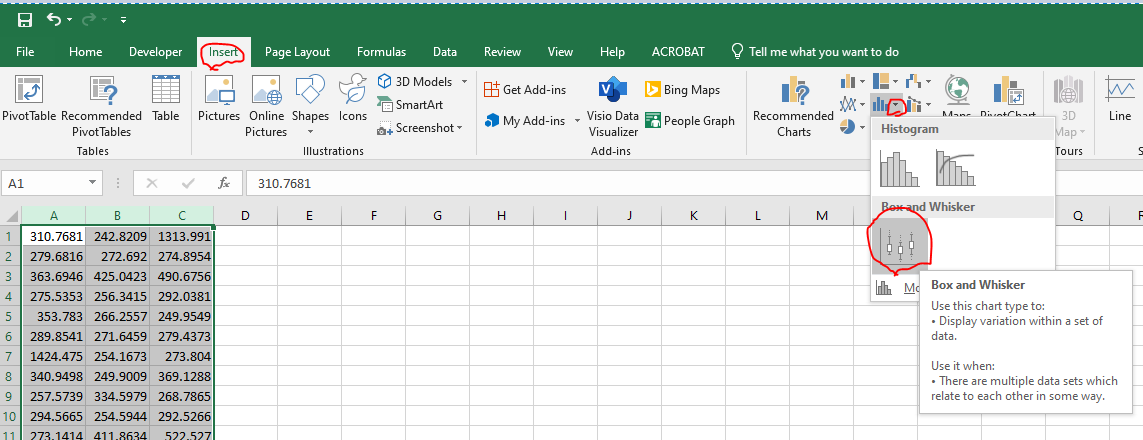Image resolution: width=1143 pixels, height=440 pixels.
Task: Open Recommended PivotTables
Action: click(x=101, y=106)
